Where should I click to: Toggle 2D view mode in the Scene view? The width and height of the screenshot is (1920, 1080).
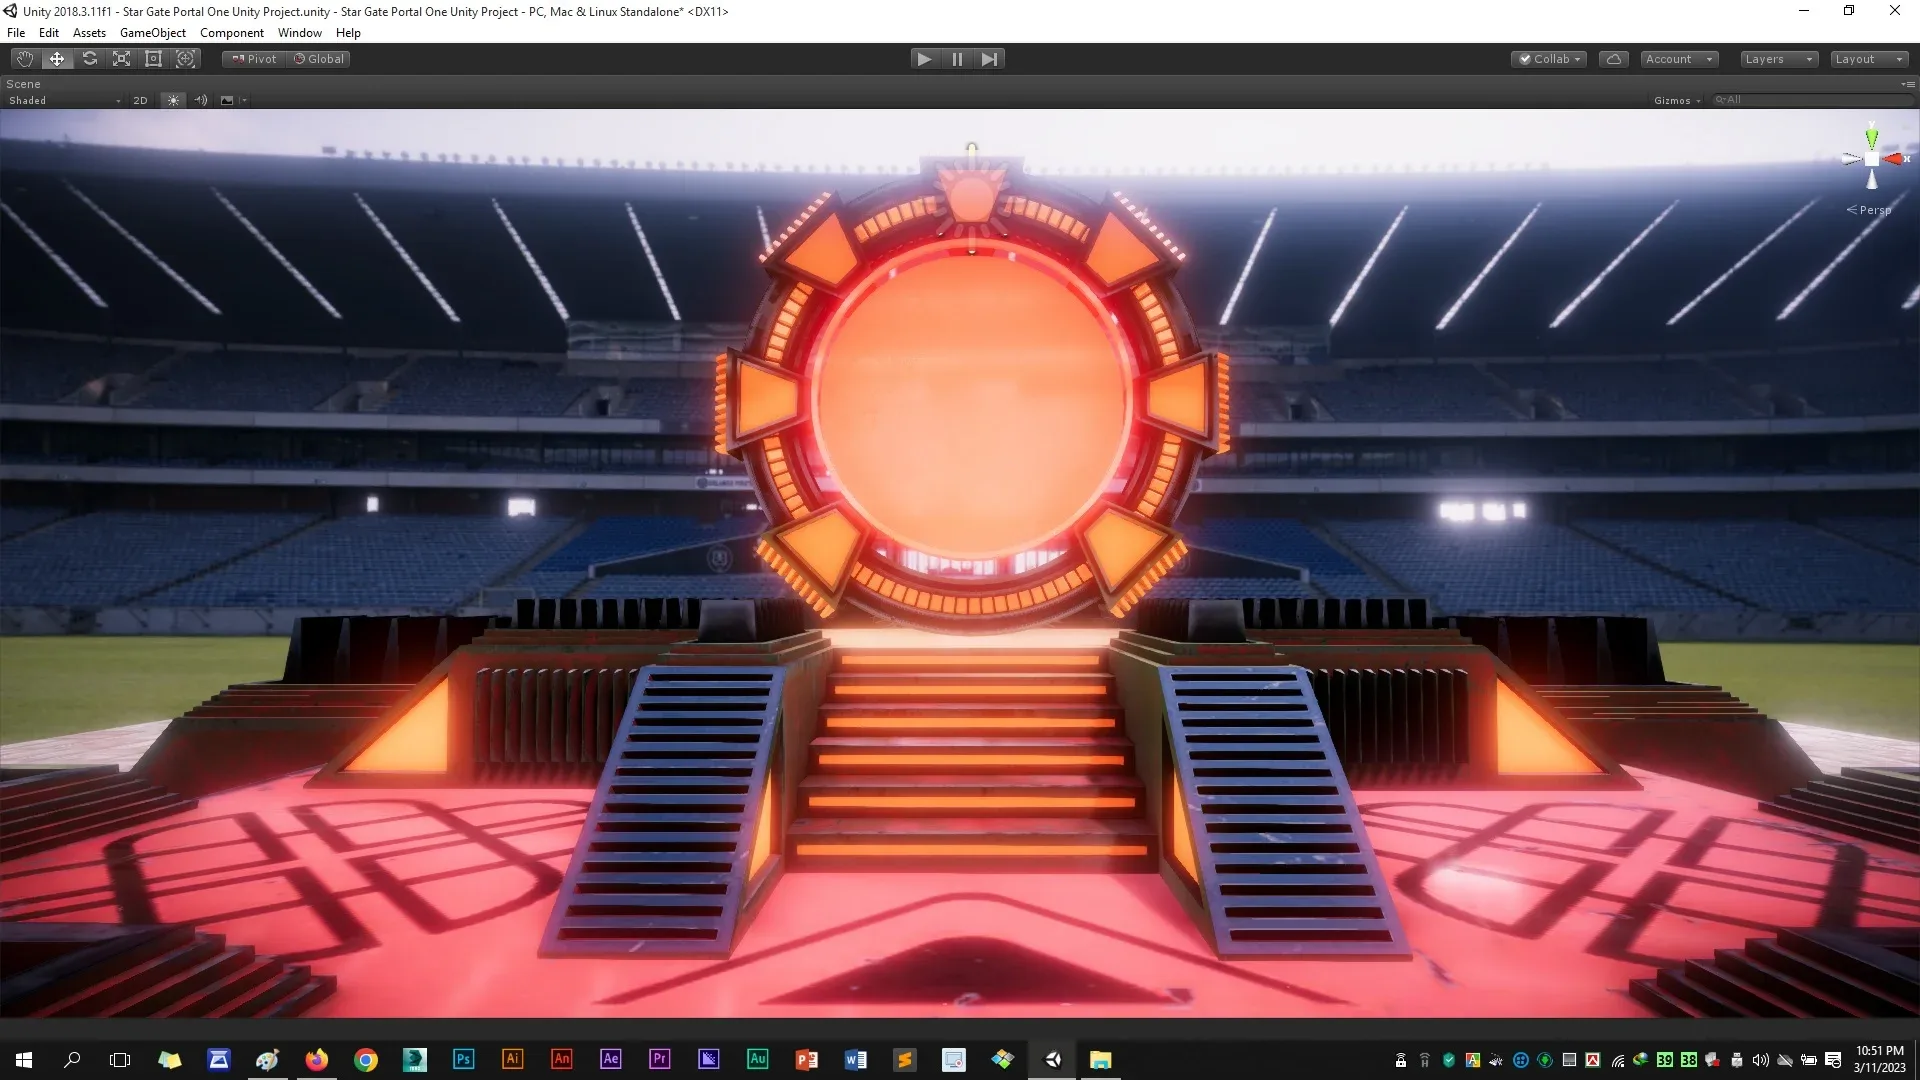[x=140, y=100]
